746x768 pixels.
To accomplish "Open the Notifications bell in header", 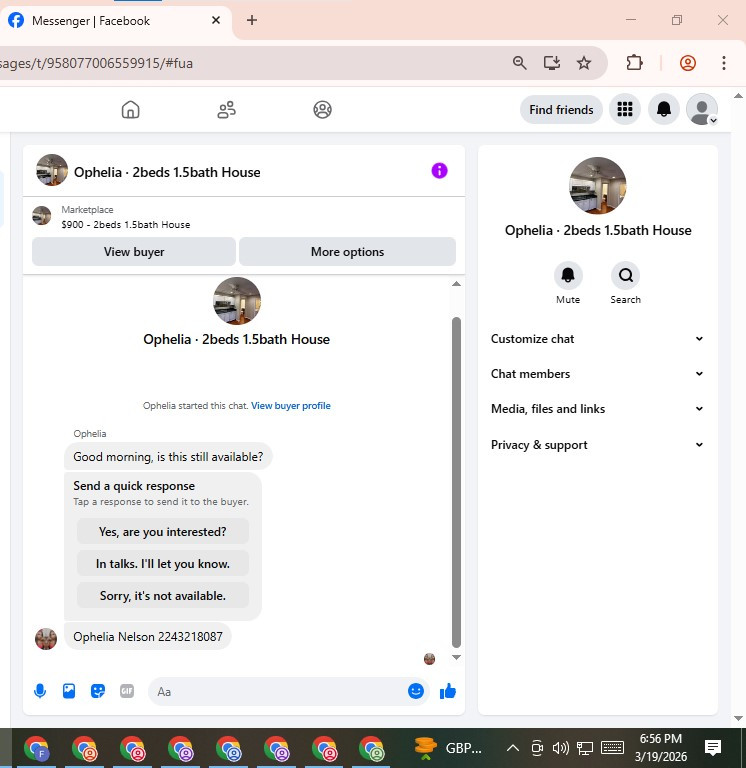I will (x=664, y=109).
